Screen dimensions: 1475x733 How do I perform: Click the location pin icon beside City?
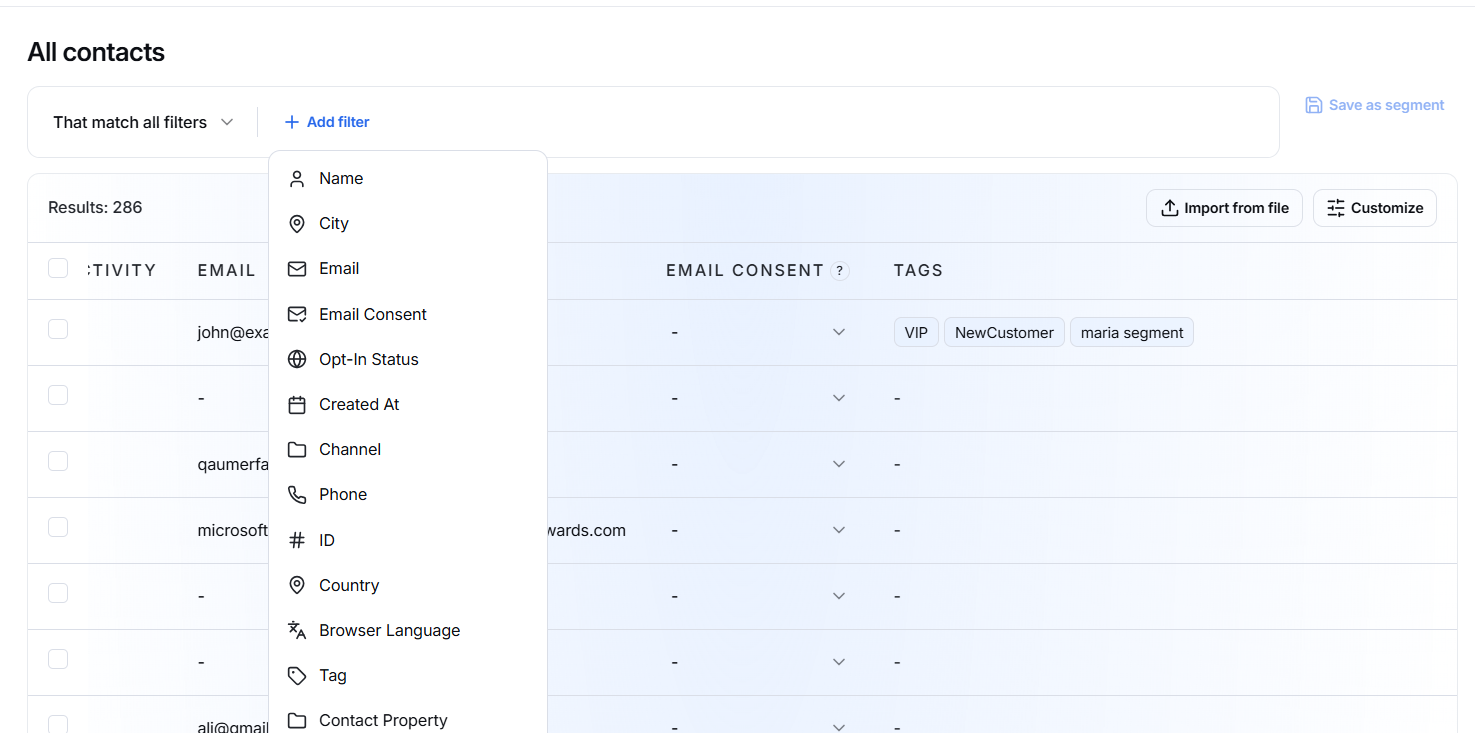[297, 224]
